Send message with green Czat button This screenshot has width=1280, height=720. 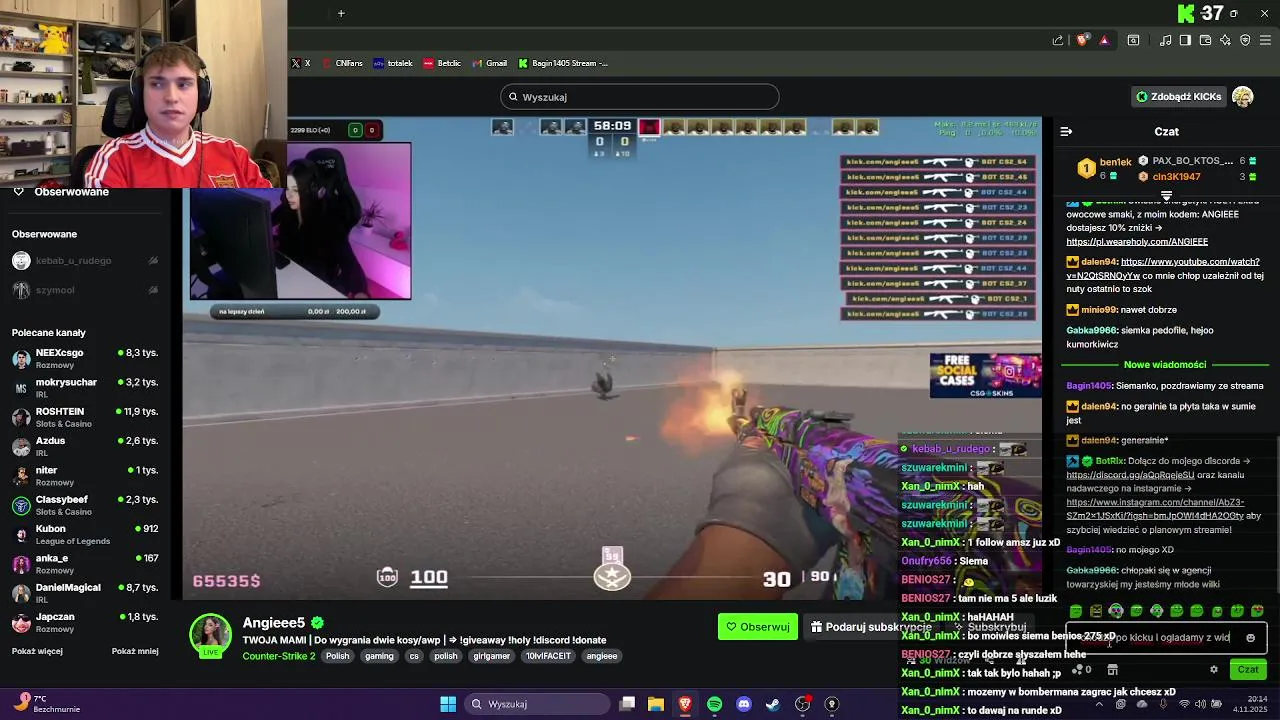[1248, 670]
